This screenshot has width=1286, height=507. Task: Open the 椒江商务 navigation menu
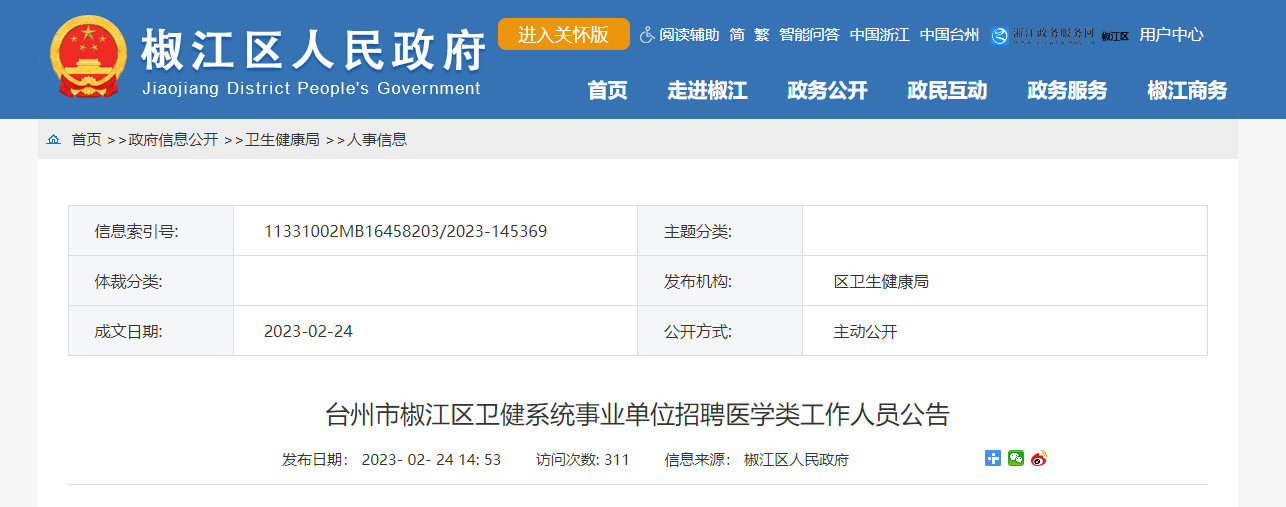point(1187,91)
